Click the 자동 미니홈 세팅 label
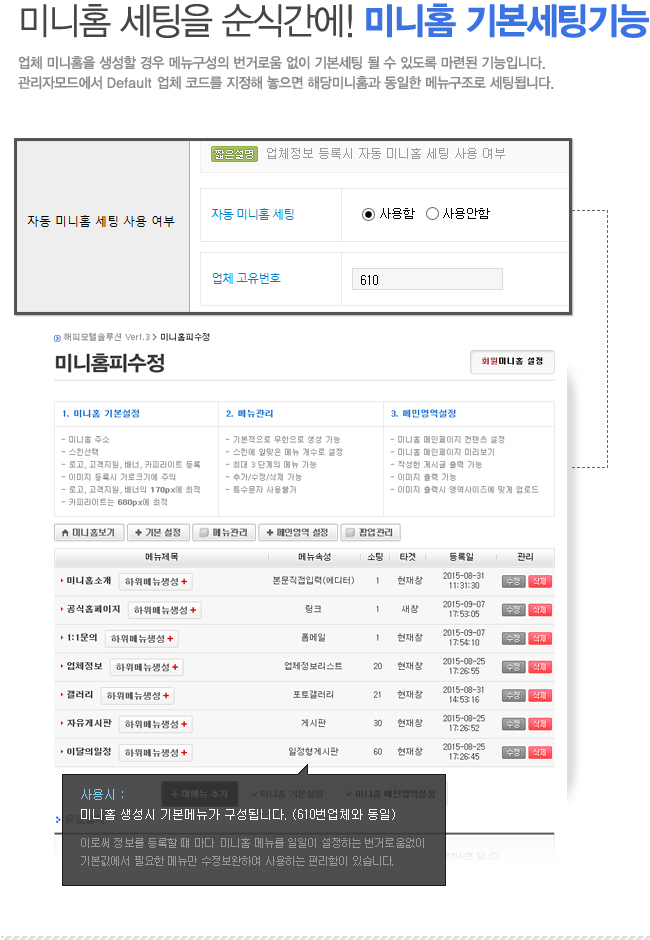The image size is (650, 940). coord(252,214)
